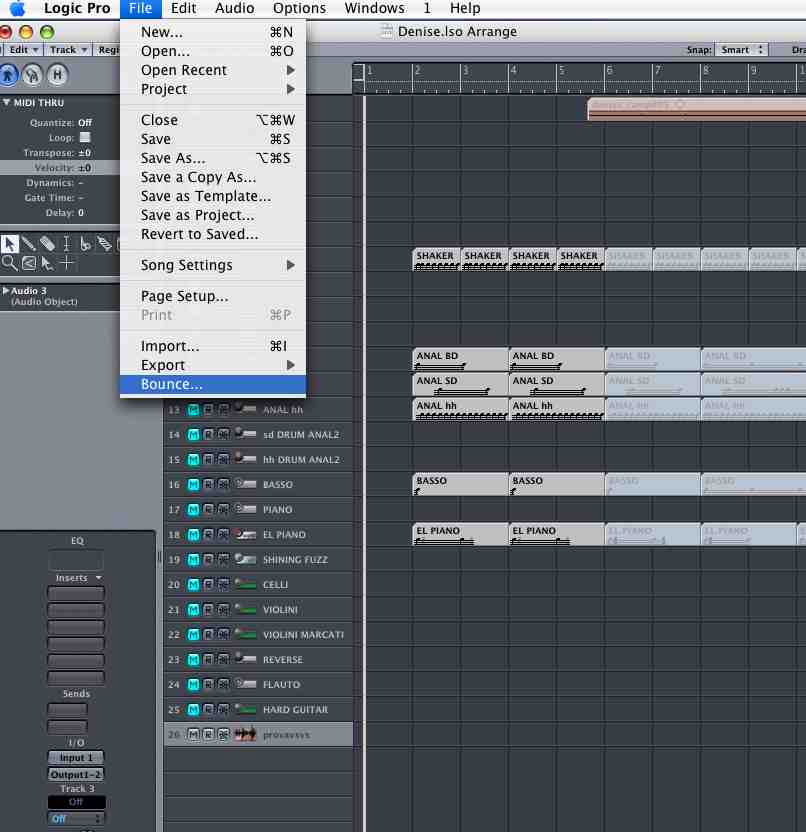Click the instrument icon on FLAUTO track
This screenshot has width=806, height=832.
246,684
